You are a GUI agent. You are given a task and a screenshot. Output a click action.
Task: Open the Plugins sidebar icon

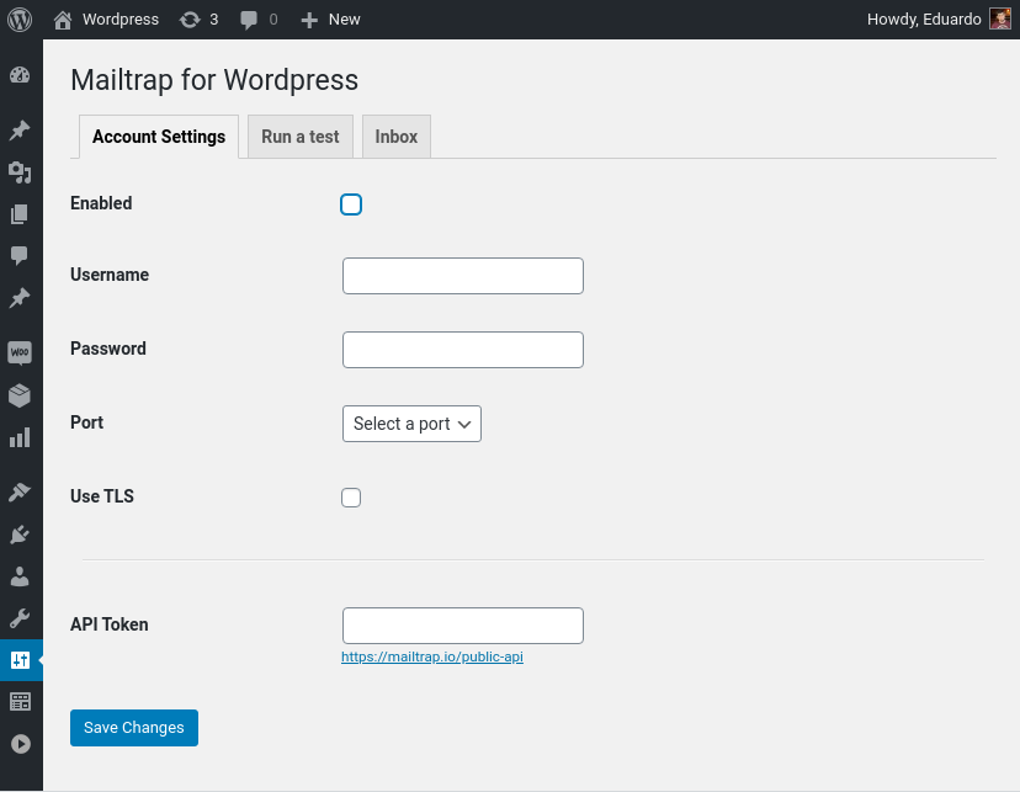coord(20,535)
